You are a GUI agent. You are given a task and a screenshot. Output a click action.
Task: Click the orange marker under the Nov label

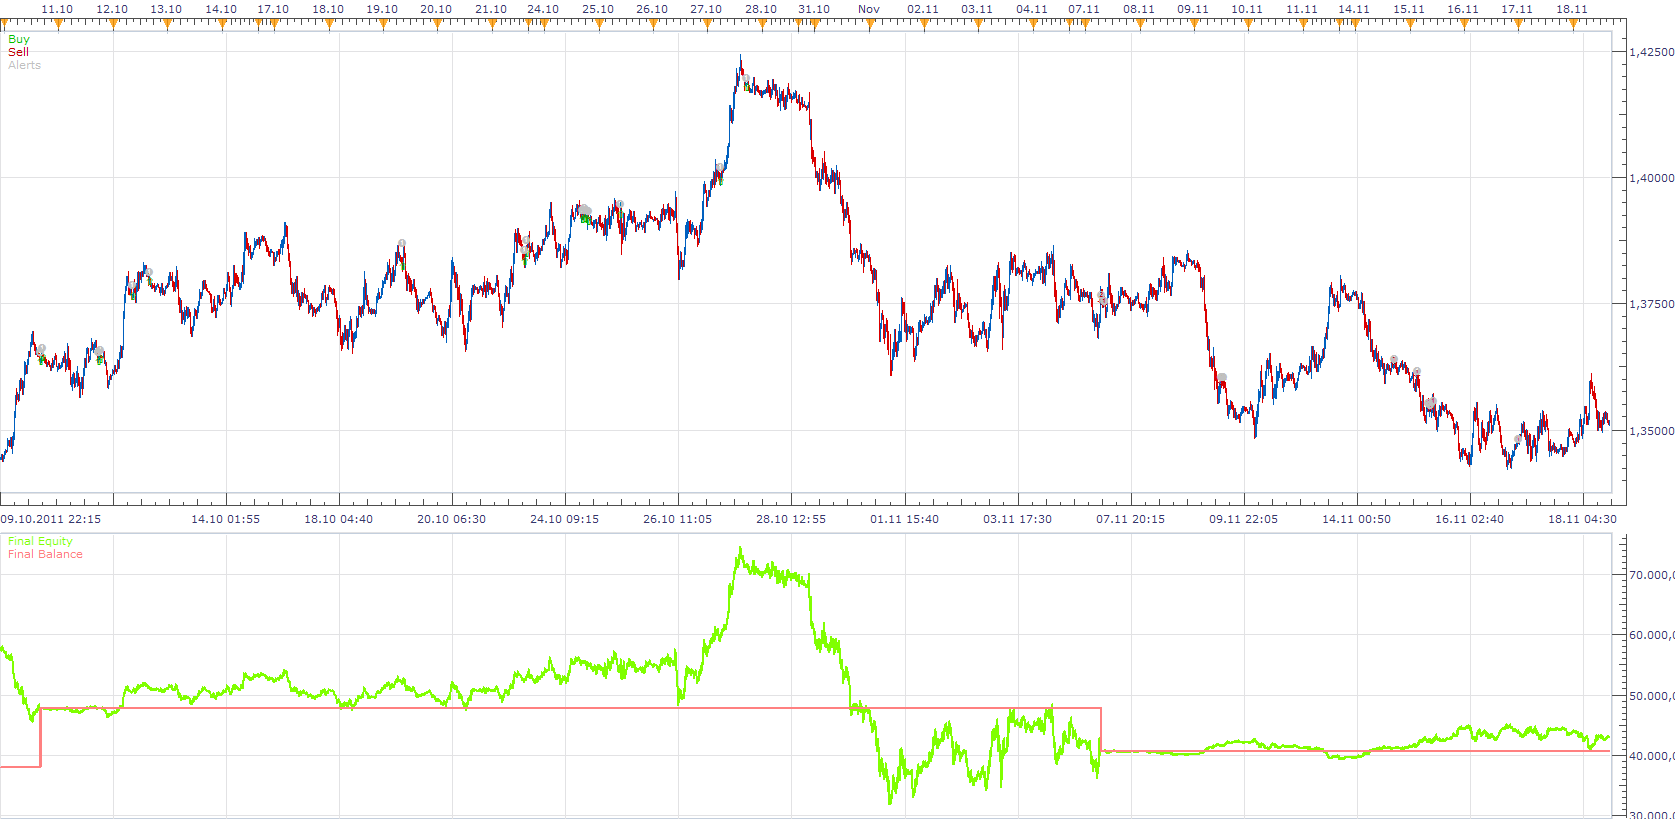tap(869, 25)
